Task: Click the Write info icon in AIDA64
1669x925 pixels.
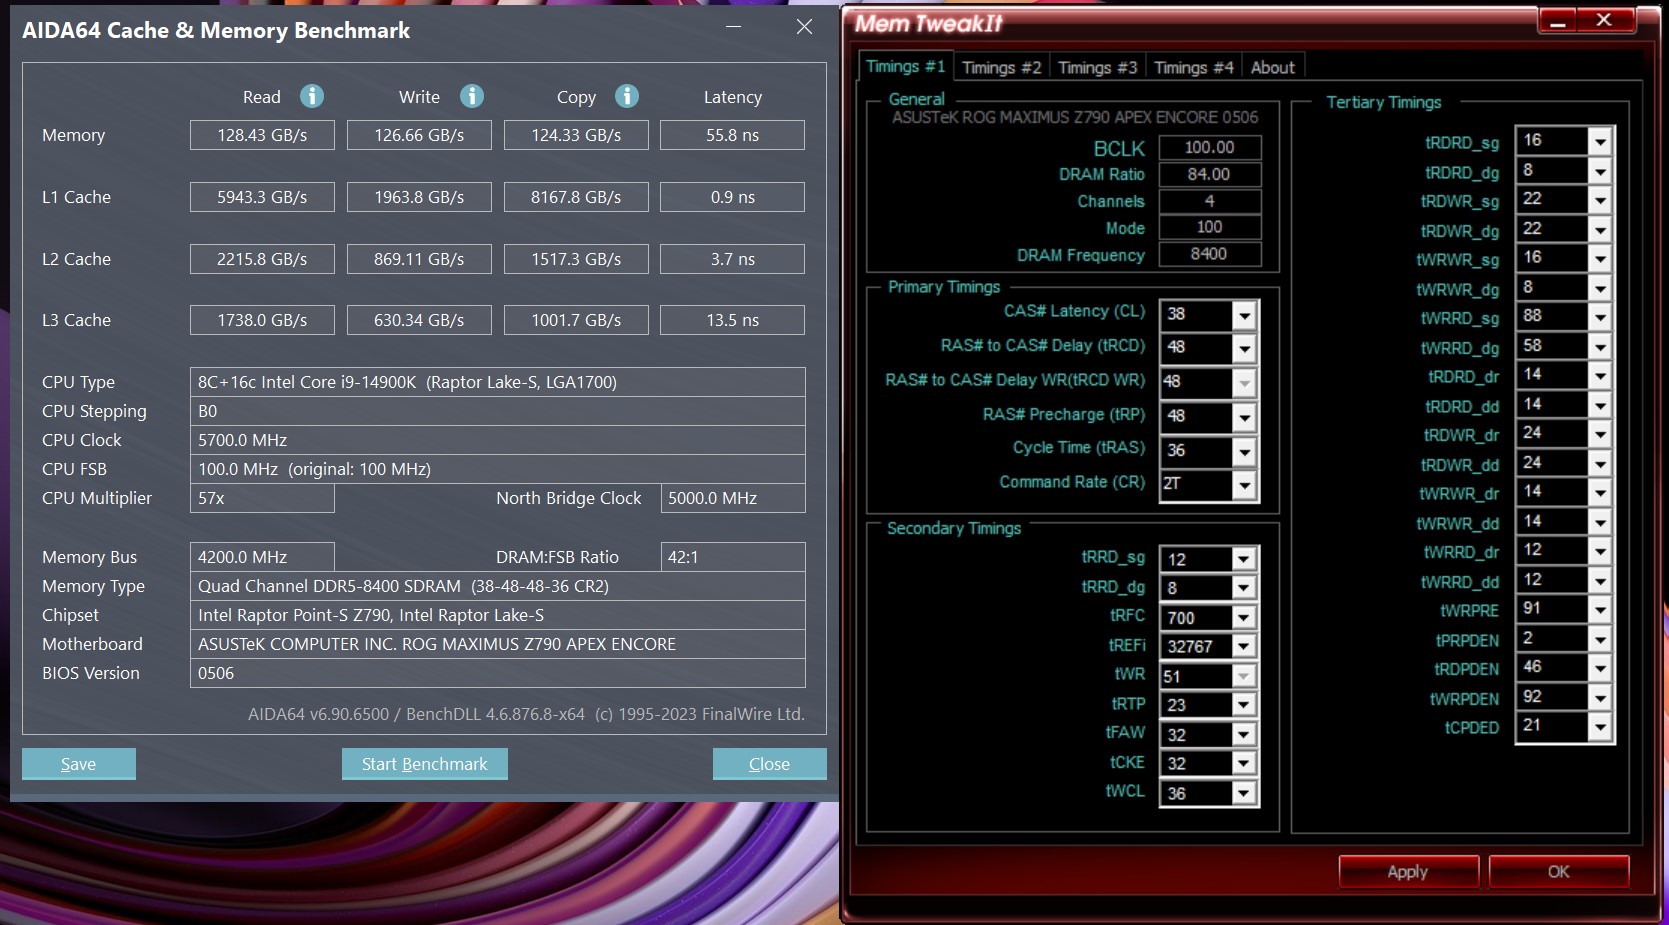Action: click(472, 96)
